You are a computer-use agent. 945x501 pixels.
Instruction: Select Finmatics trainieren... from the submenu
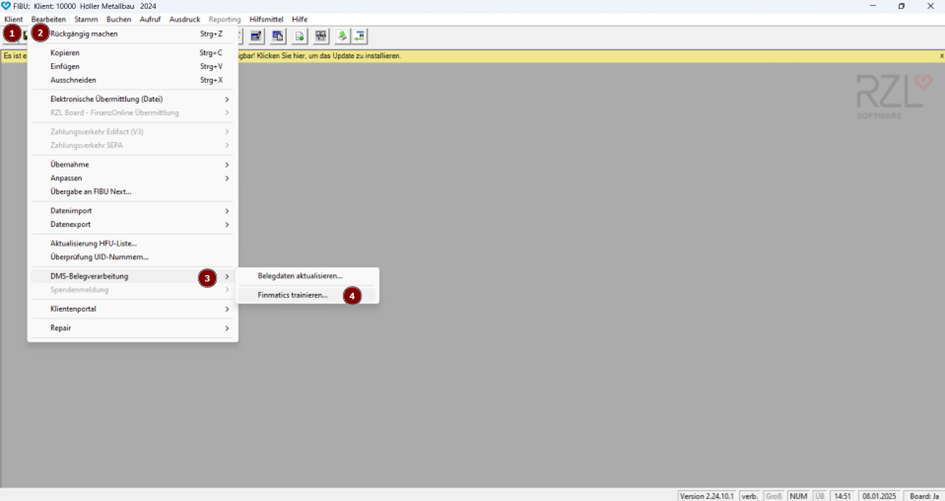point(293,295)
